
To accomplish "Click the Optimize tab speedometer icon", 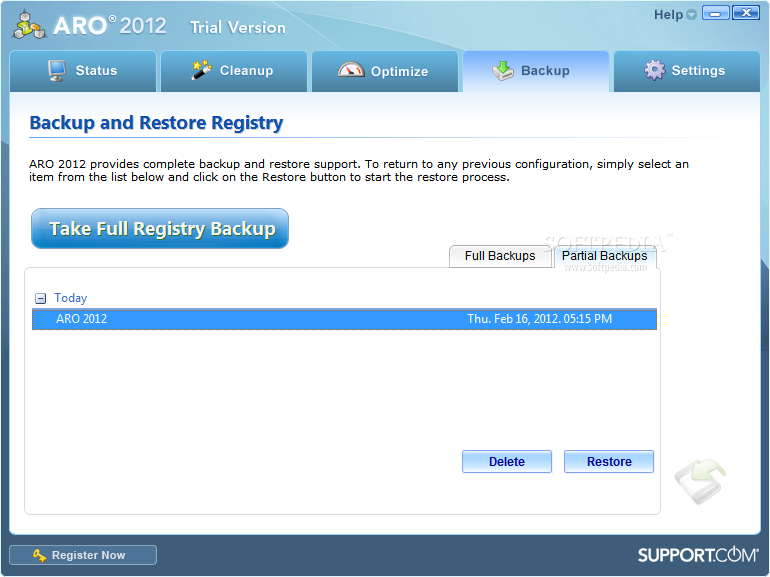I will pos(351,70).
